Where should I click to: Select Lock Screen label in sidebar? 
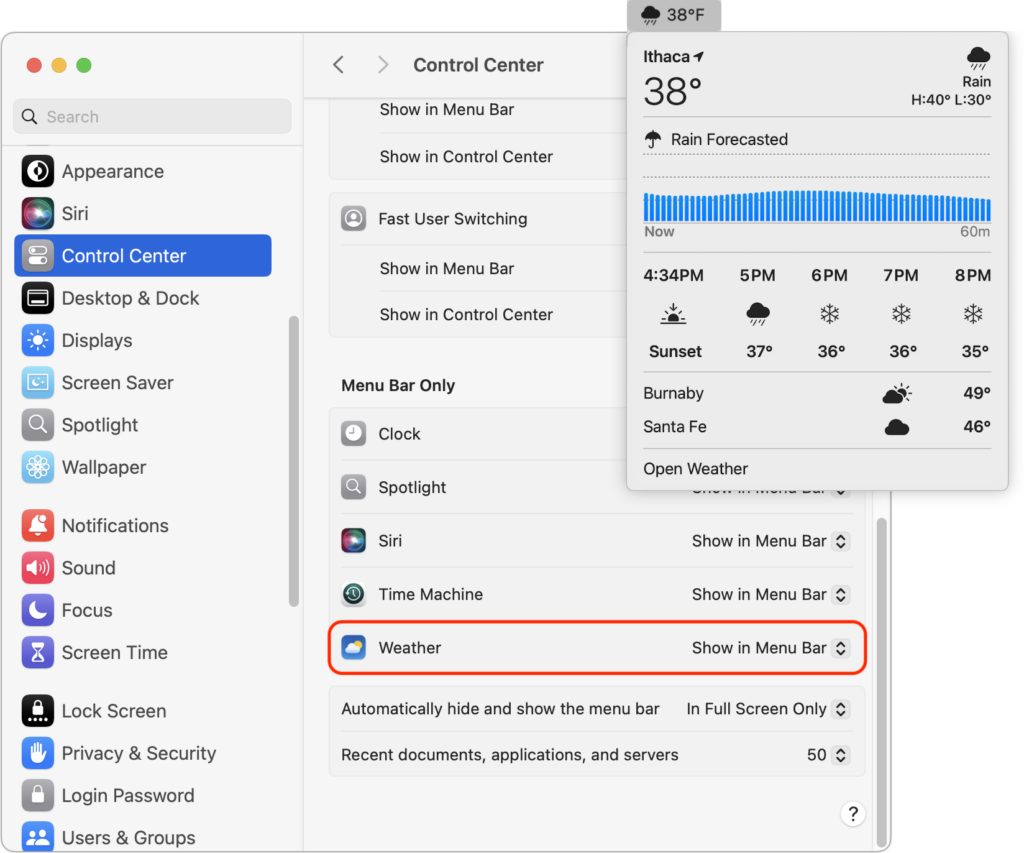pos(114,711)
